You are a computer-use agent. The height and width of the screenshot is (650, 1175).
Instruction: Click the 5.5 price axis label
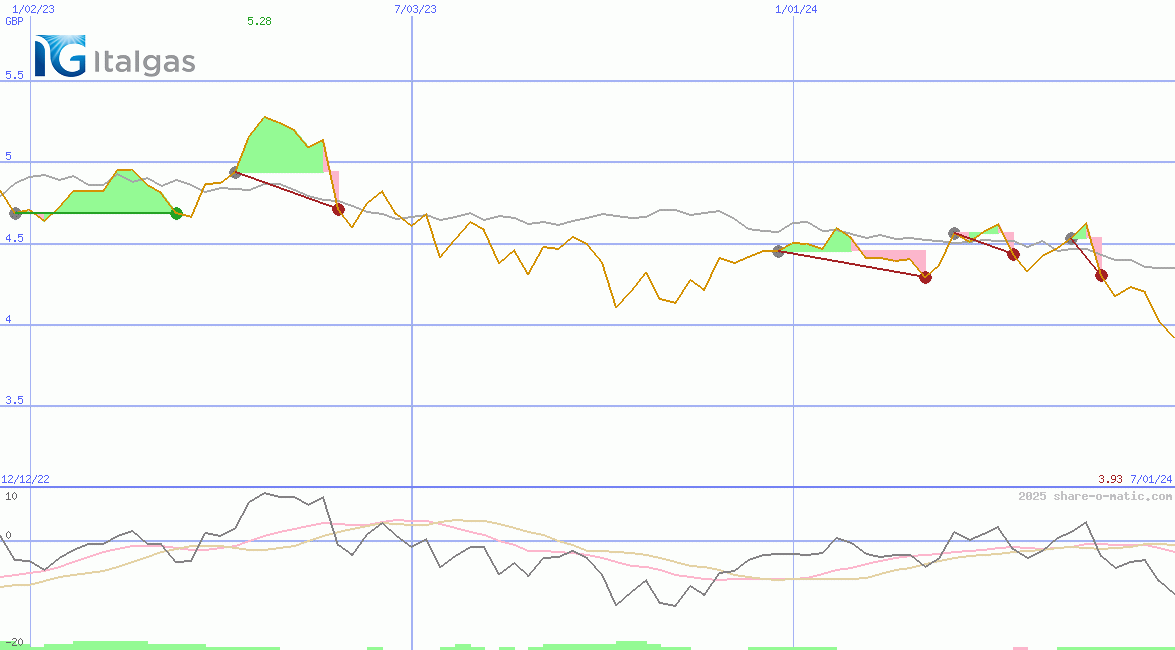pos(14,75)
